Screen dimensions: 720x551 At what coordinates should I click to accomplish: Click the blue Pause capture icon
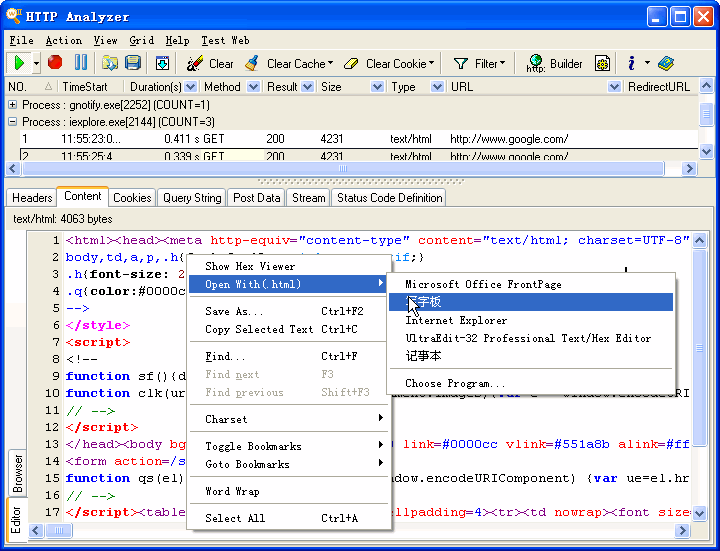pos(80,63)
